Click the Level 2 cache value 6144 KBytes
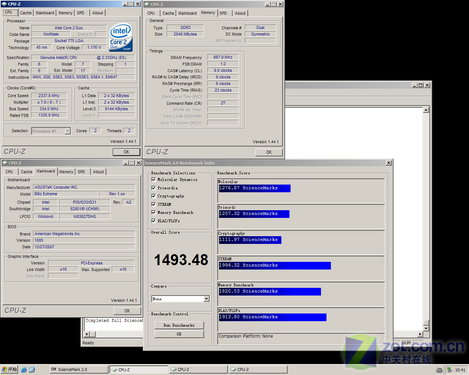469x375 pixels. (x=116, y=109)
